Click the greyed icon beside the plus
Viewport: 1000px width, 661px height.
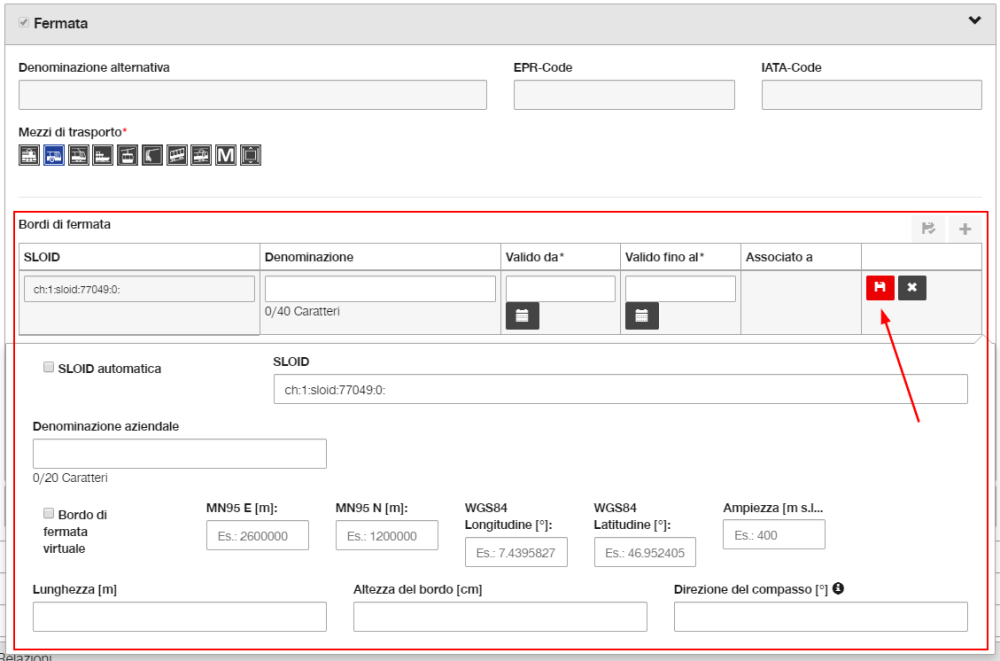coord(929,228)
